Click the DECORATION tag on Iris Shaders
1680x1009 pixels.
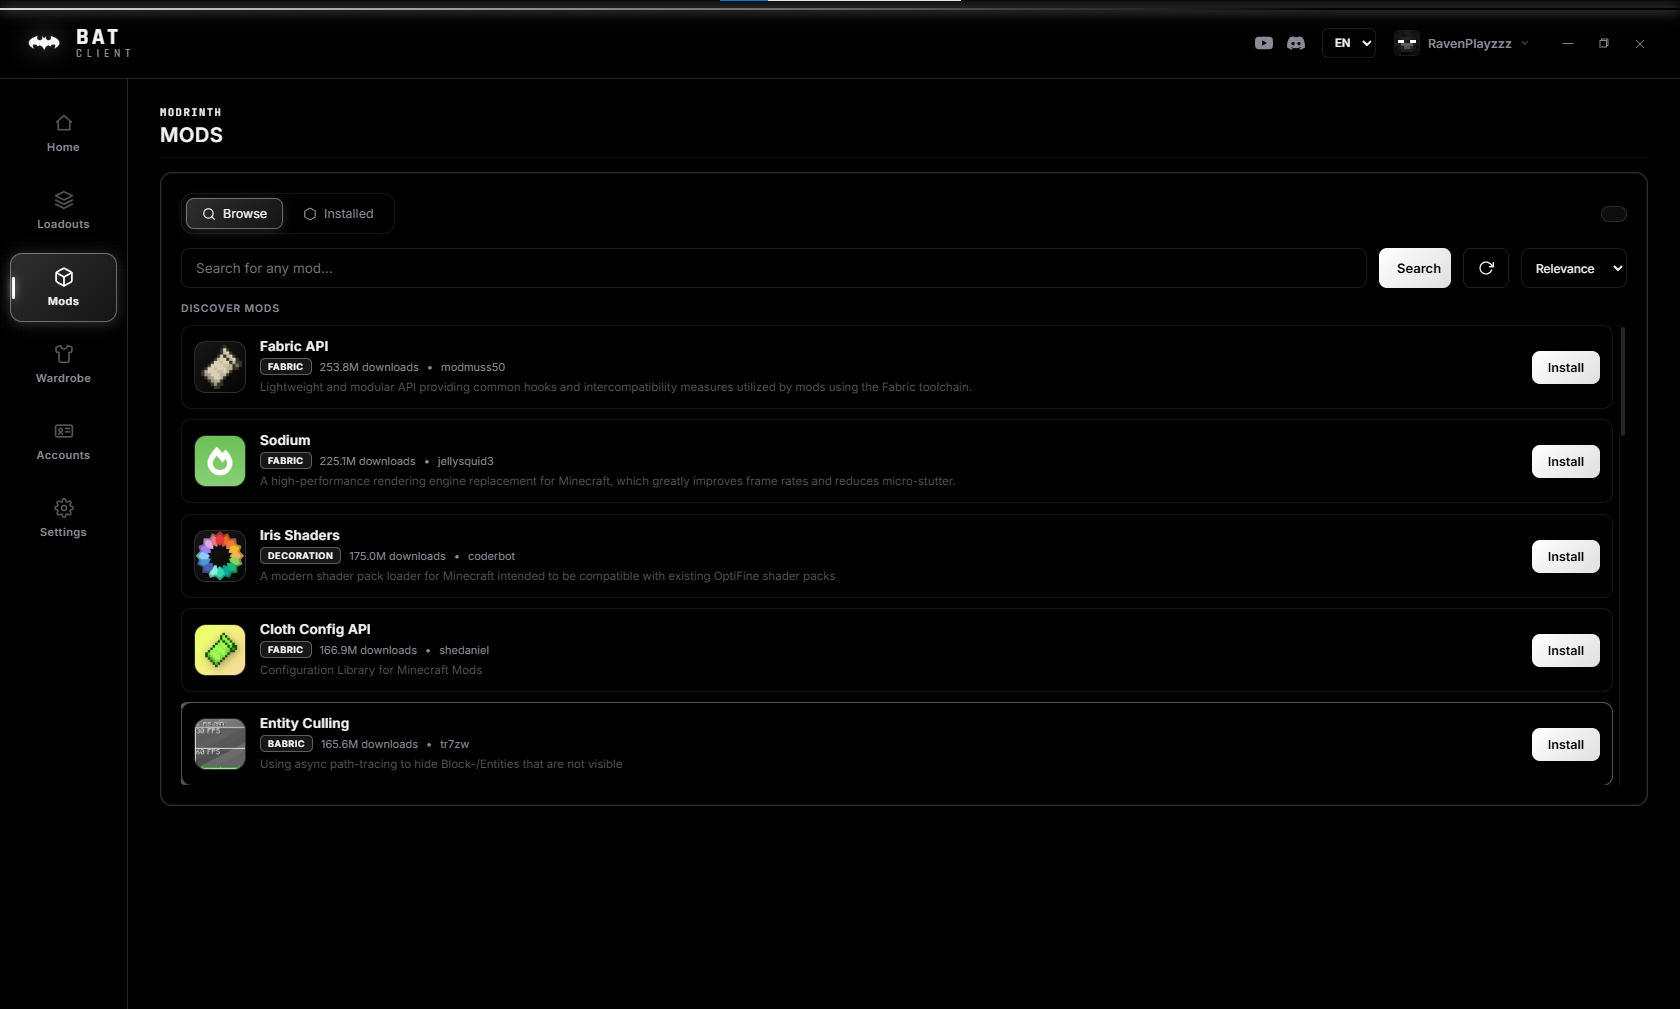[x=300, y=556]
